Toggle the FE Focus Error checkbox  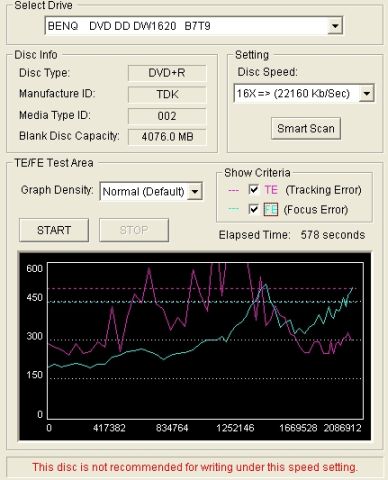pos(254,209)
